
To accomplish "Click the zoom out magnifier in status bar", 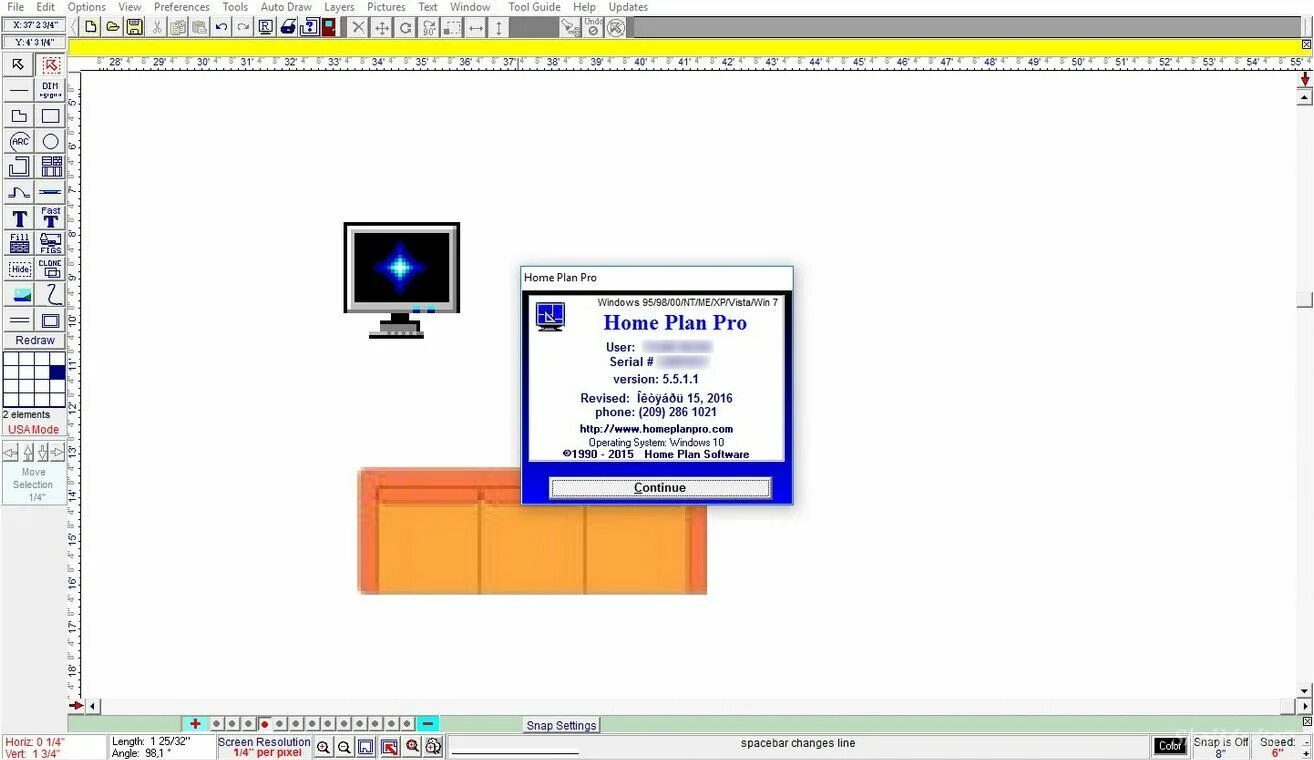I will [344, 747].
